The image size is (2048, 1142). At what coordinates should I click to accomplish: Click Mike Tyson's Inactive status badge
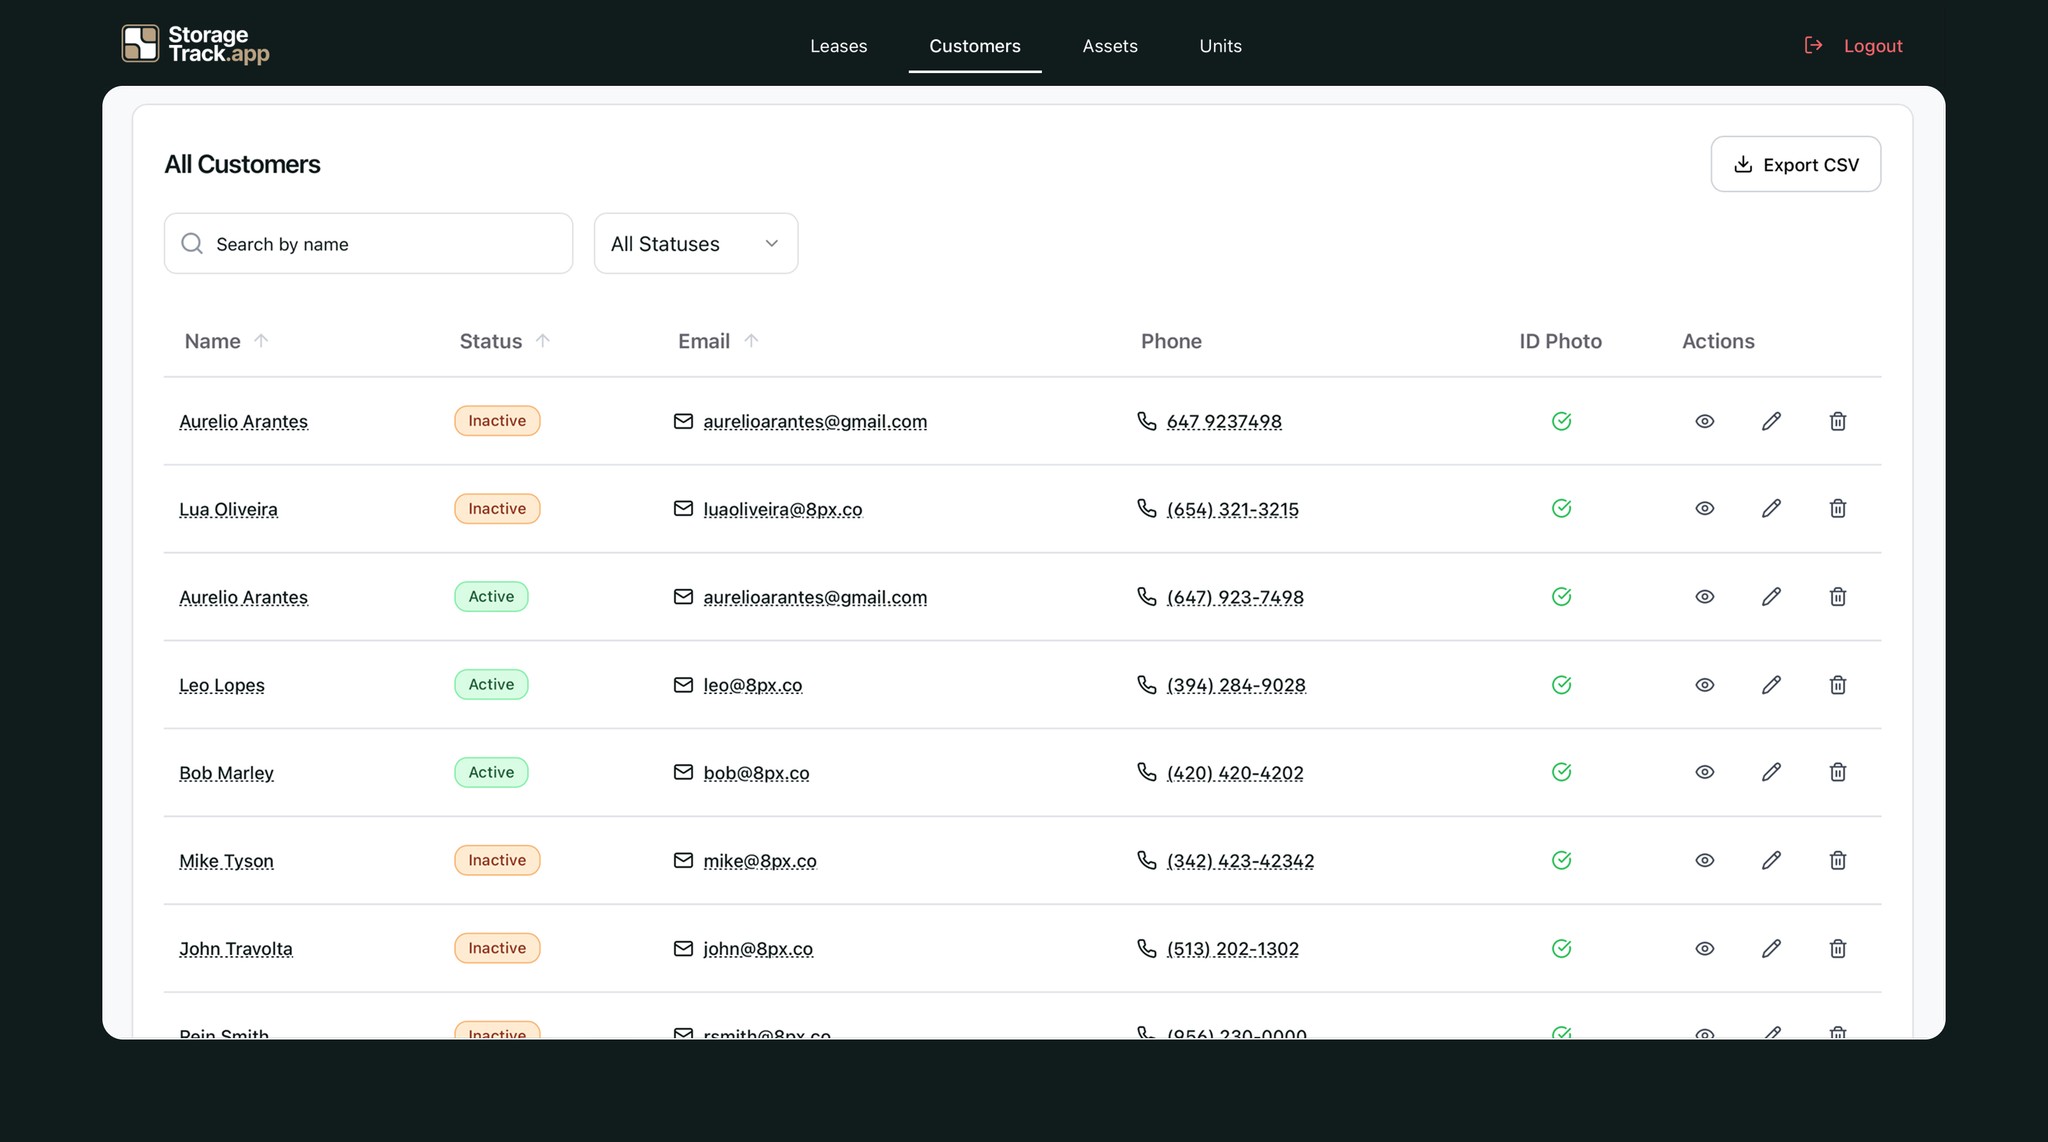click(x=497, y=860)
